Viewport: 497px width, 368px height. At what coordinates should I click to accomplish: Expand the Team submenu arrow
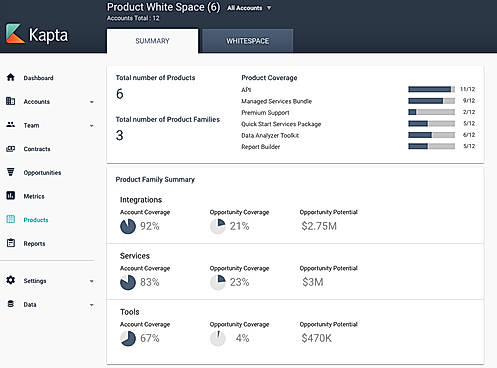(92, 126)
